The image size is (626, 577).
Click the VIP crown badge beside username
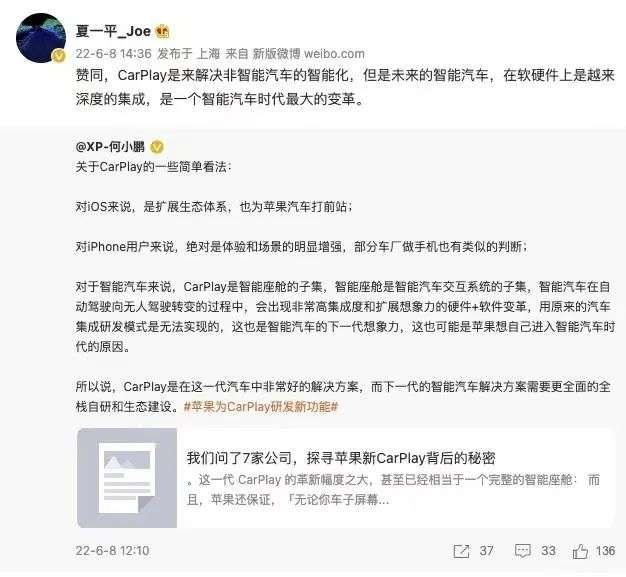click(x=162, y=31)
